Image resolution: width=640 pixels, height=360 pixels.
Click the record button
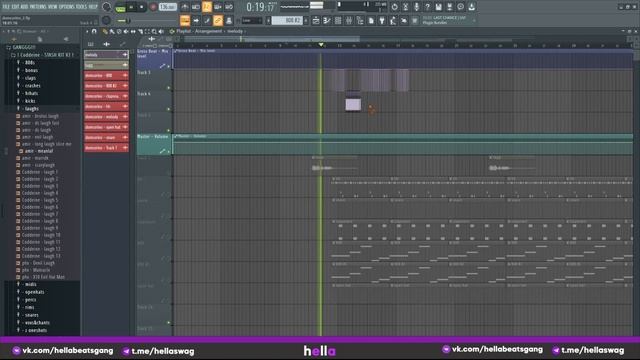[x=153, y=7]
